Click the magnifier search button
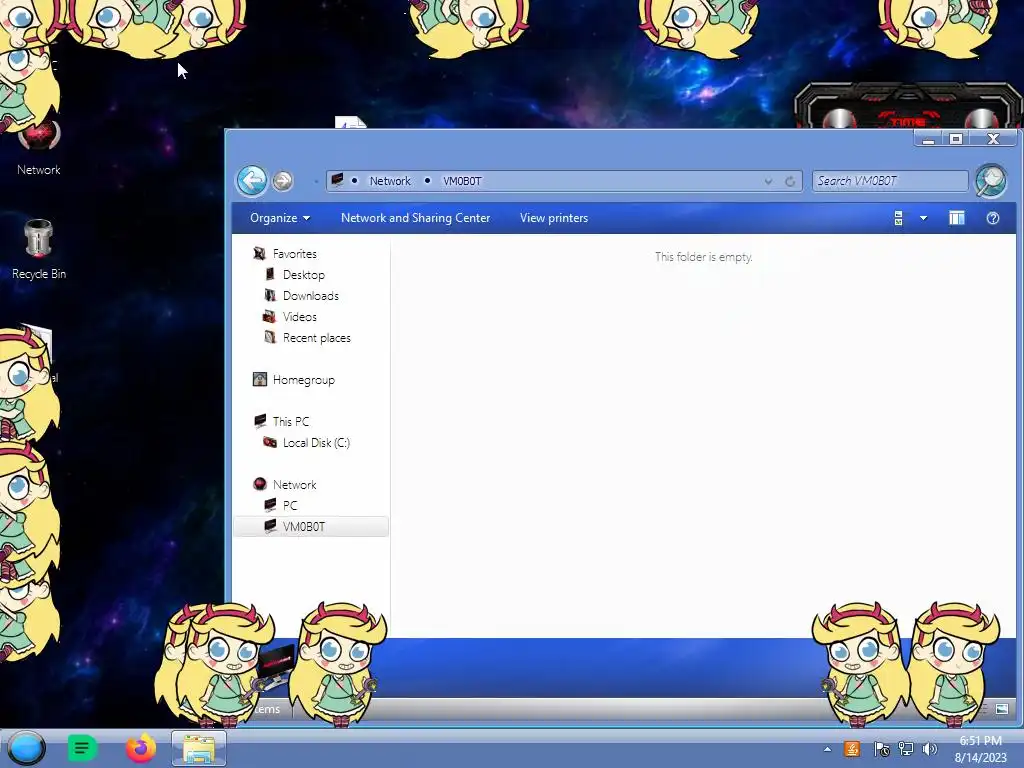 coord(991,180)
